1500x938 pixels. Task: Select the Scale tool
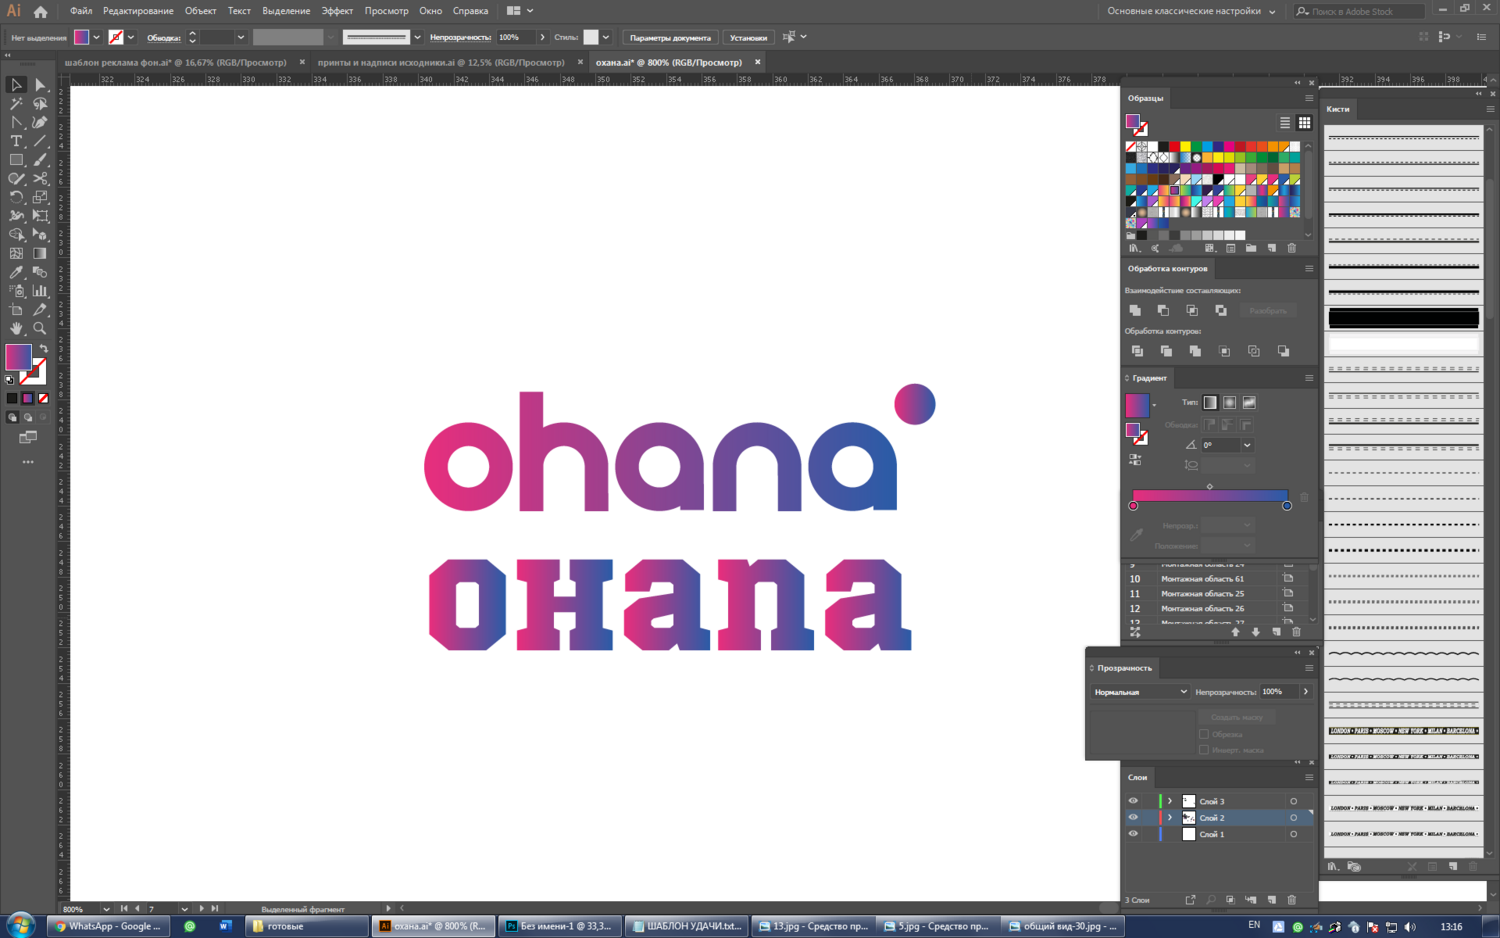tap(40, 198)
